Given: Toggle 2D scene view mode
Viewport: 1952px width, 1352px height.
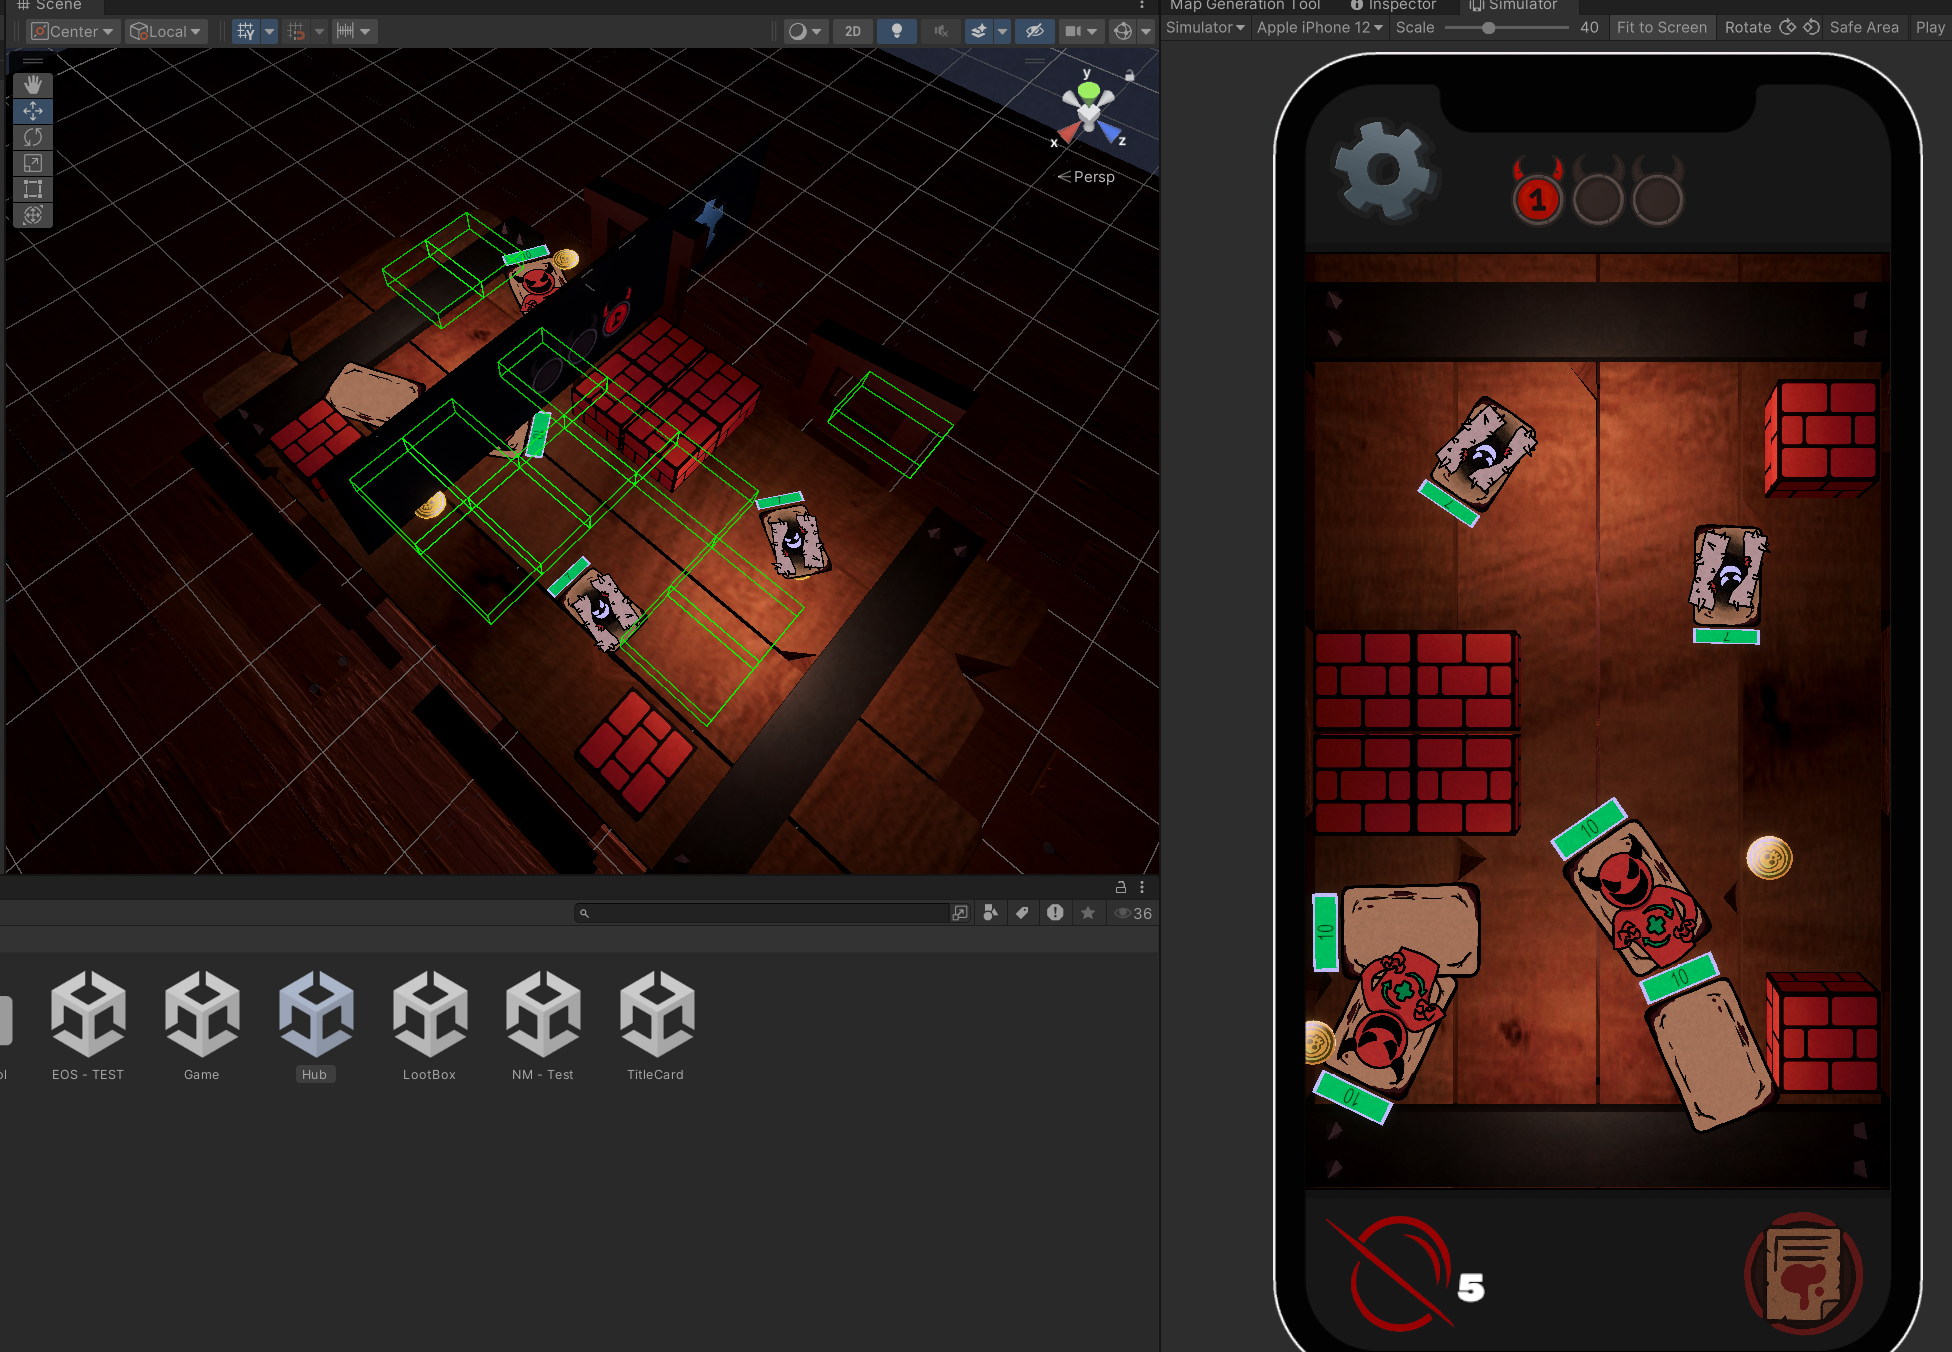Looking at the screenshot, I should 852,31.
